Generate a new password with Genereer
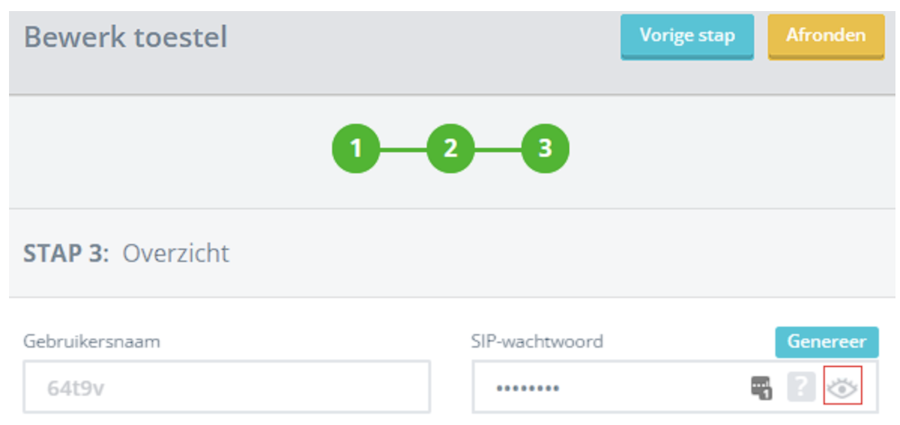 (x=826, y=341)
